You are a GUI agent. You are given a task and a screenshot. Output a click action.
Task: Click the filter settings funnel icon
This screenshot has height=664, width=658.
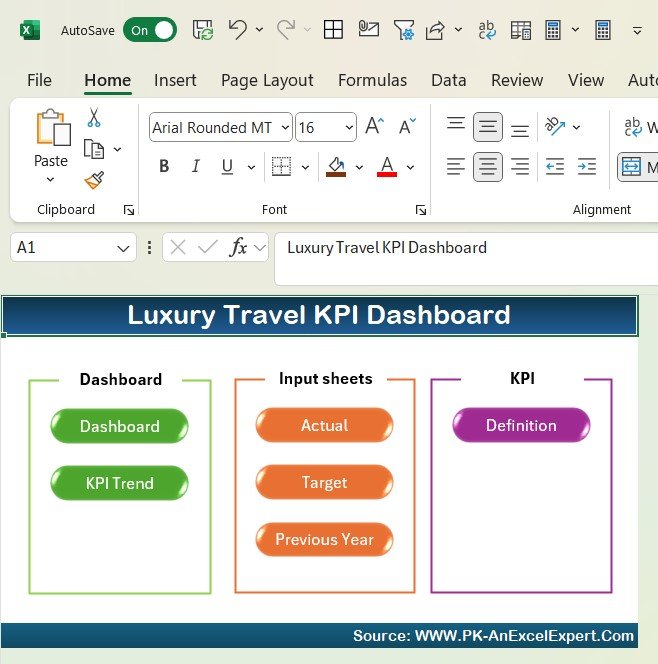(404, 30)
